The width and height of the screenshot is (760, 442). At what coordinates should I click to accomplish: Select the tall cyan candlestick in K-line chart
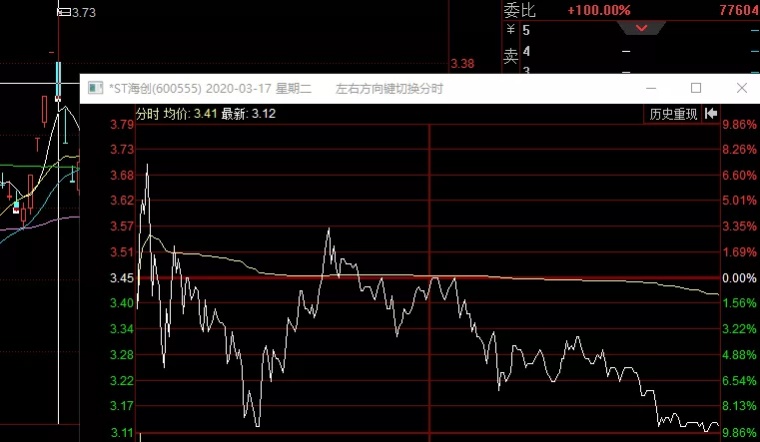coord(58,80)
